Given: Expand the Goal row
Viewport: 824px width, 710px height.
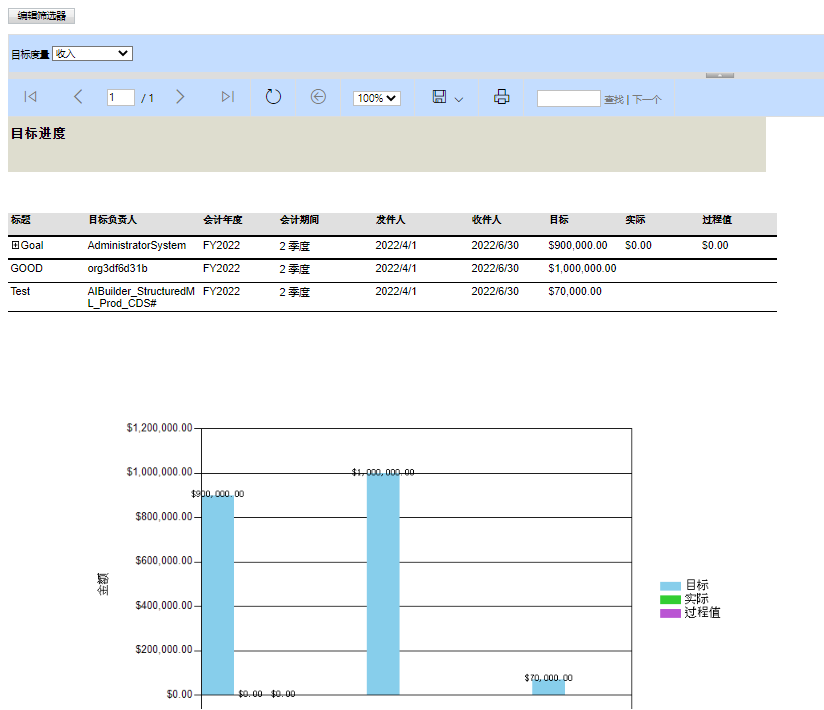Looking at the screenshot, I should 15,245.
